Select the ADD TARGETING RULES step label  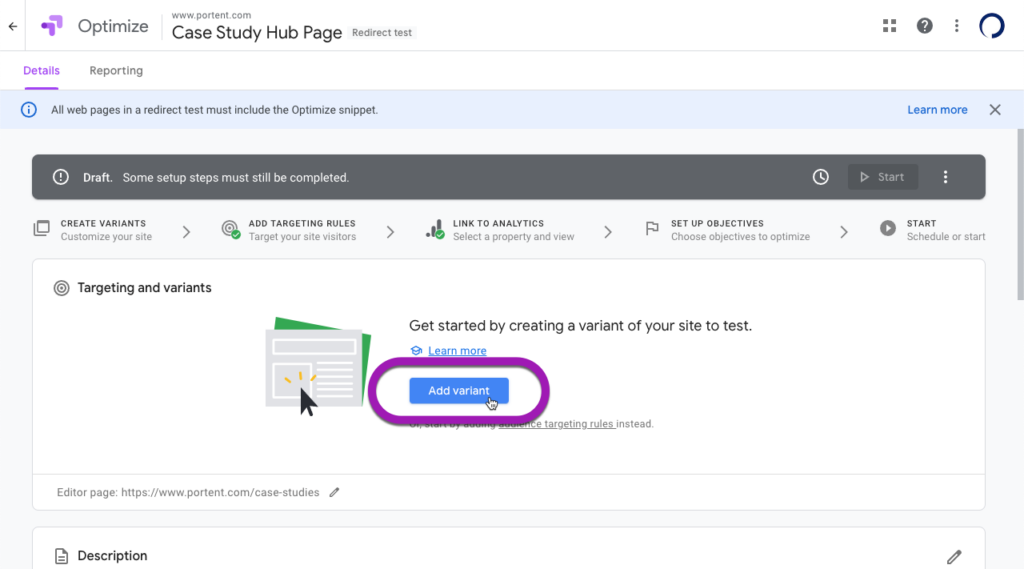[302, 223]
